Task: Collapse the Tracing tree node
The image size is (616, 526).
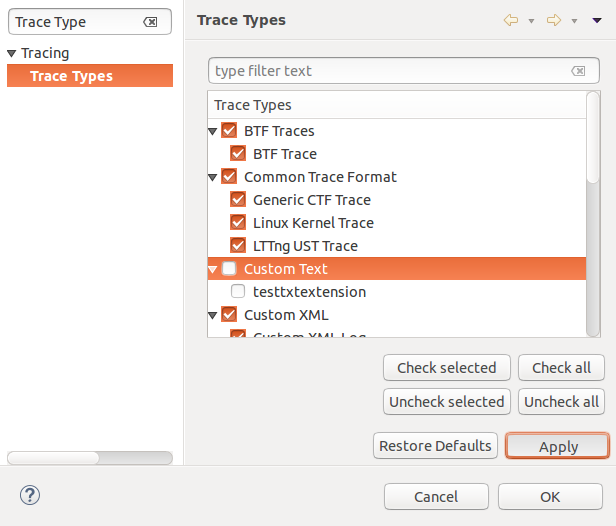Action: (12, 54)
